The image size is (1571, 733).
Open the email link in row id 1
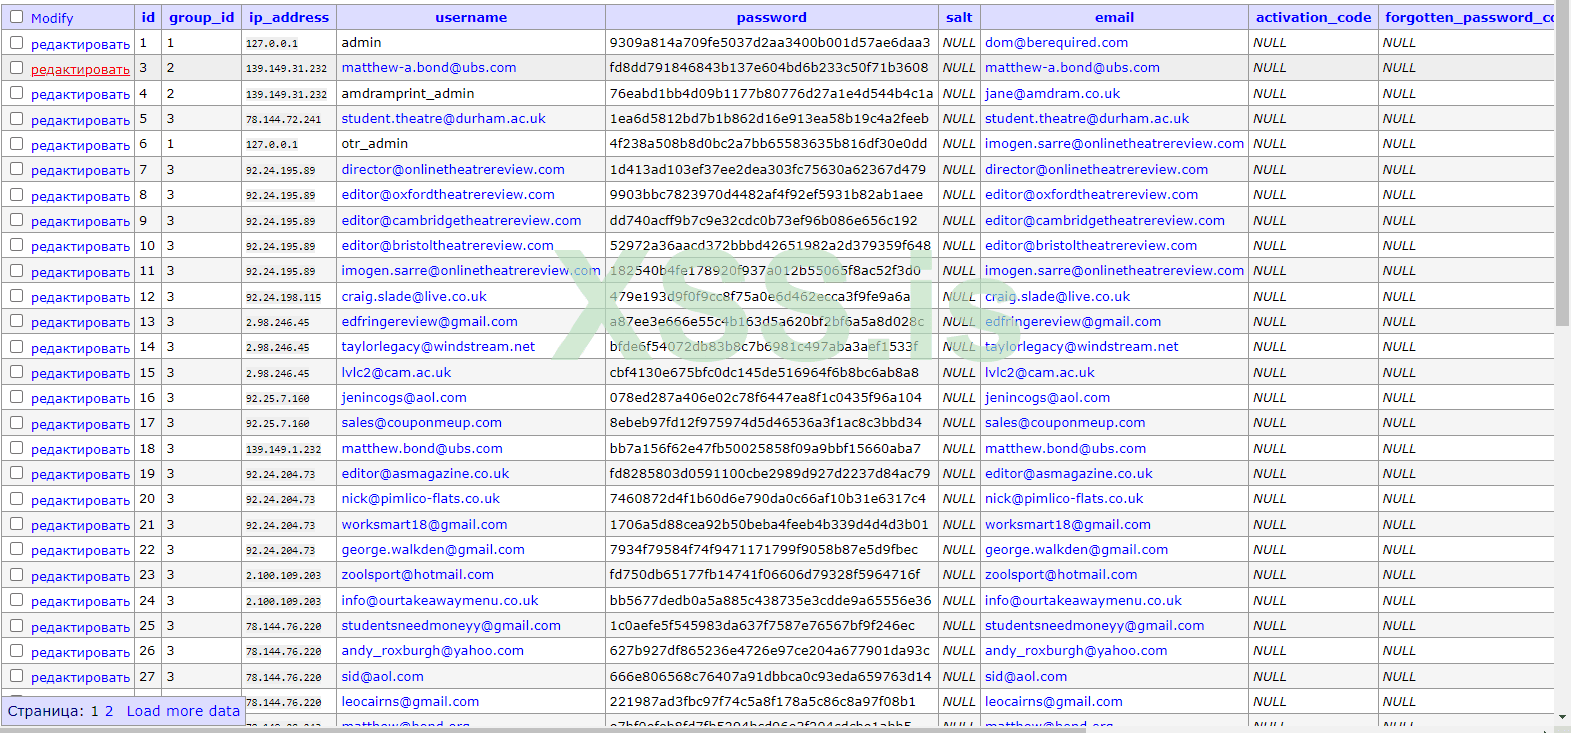[1056, 42]
